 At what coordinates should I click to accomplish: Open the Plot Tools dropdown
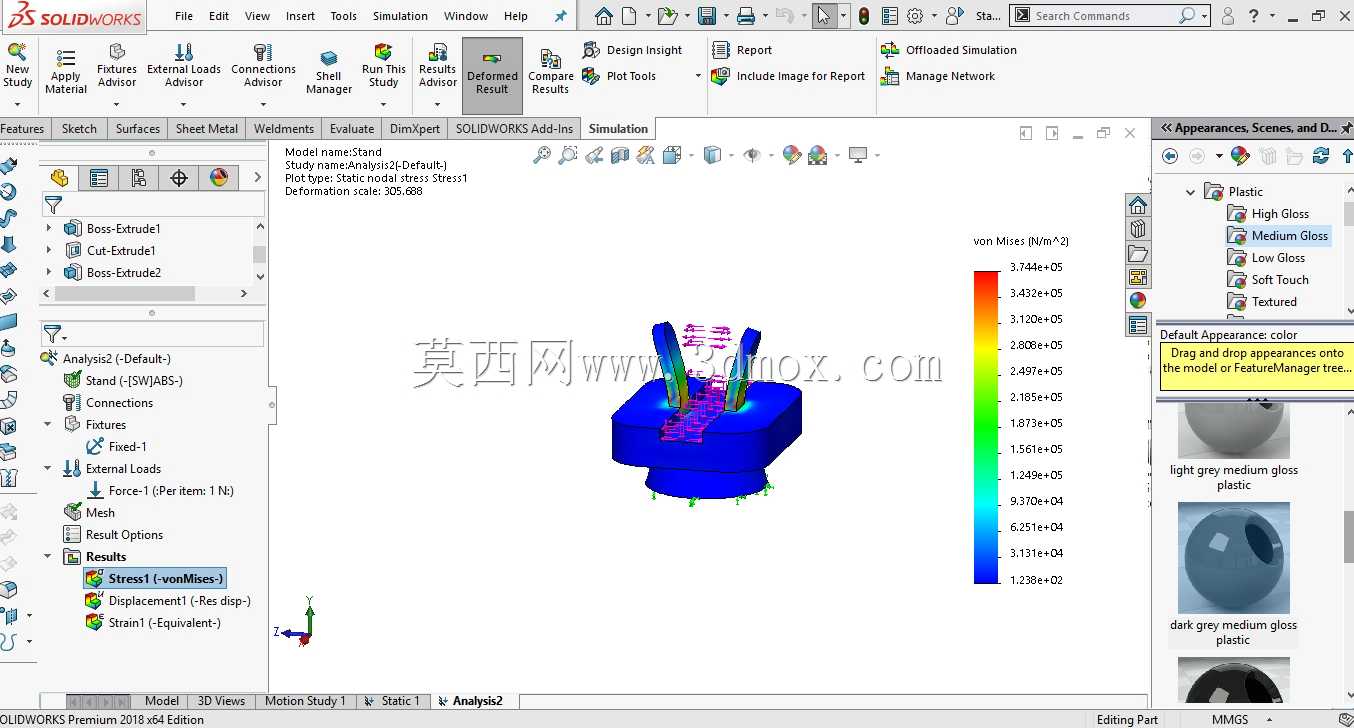(x=698, y=76)
